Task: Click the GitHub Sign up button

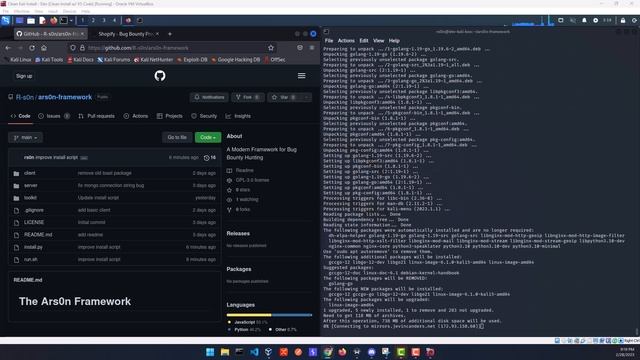Action: coord(24,76)
